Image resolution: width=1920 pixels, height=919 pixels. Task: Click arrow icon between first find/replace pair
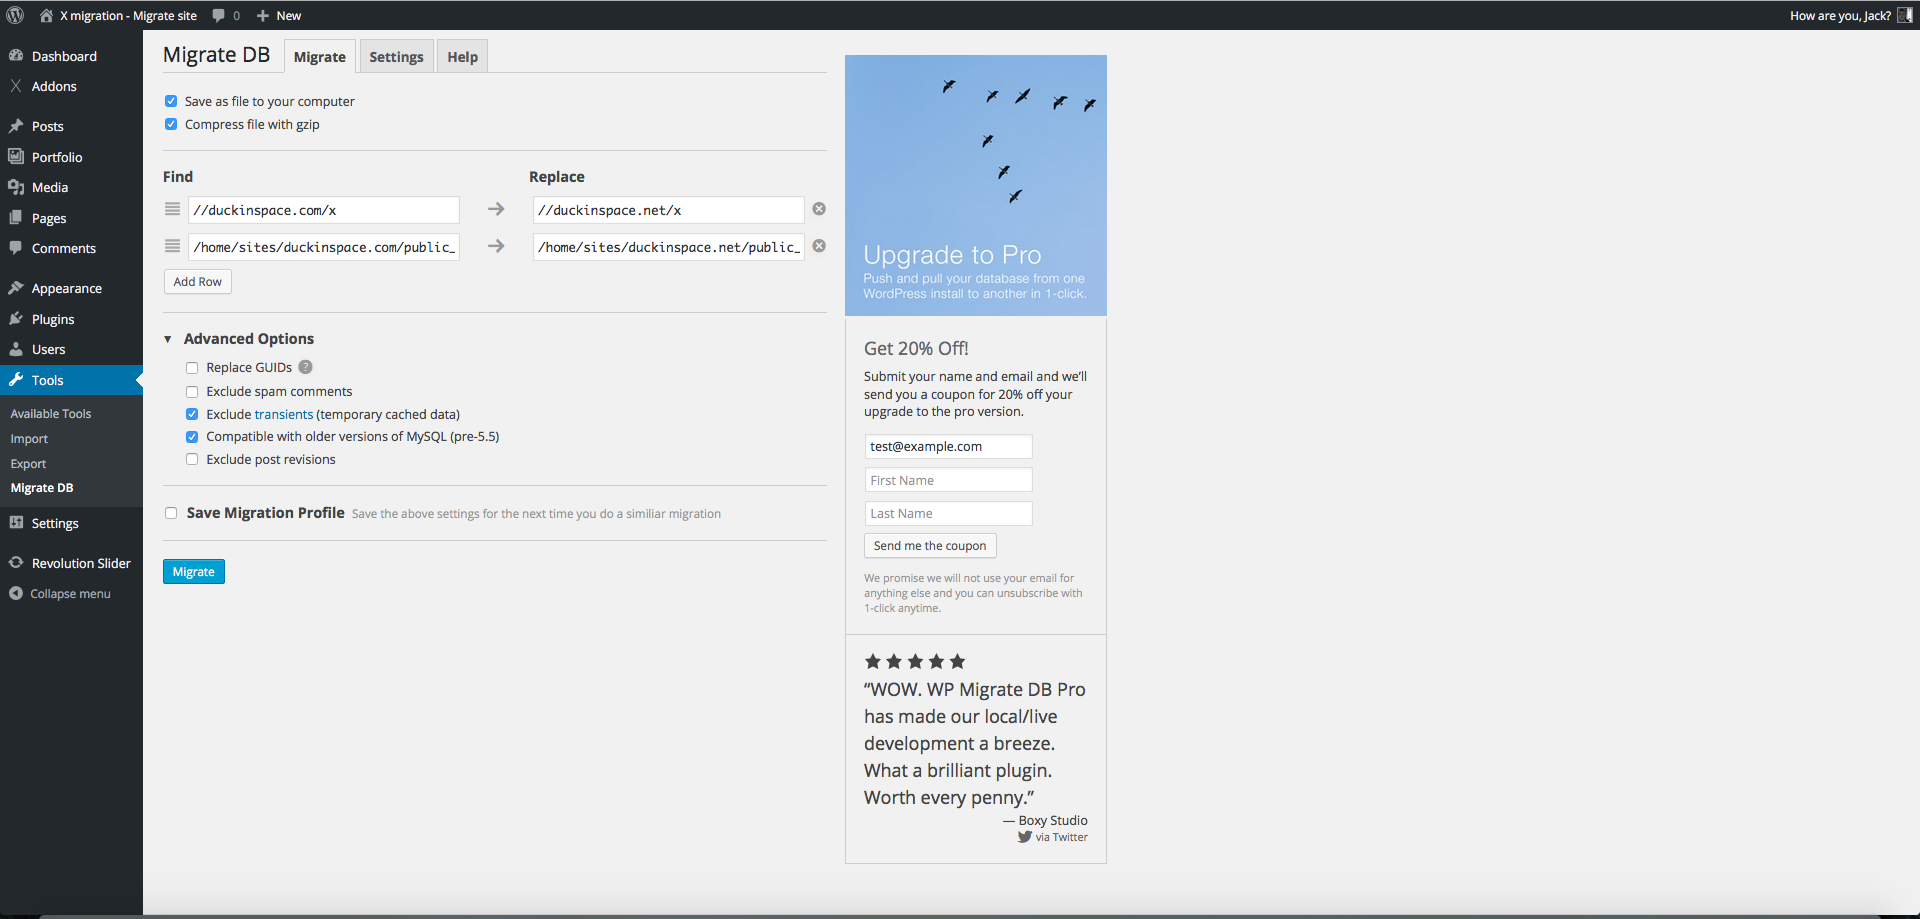pos(496,209)
